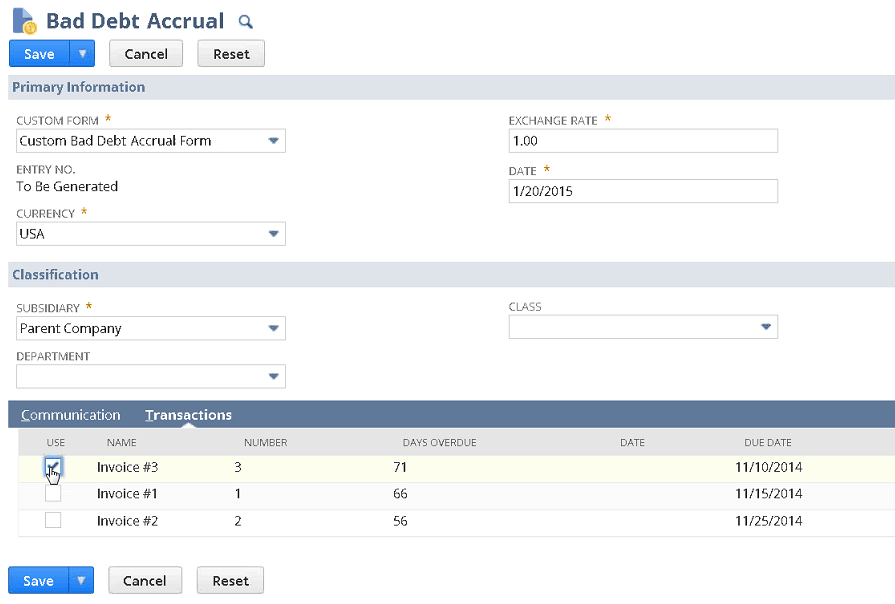Open the search magnifier next to title
Viewport: 895px width, 604px height.
[x=245, y=22]
